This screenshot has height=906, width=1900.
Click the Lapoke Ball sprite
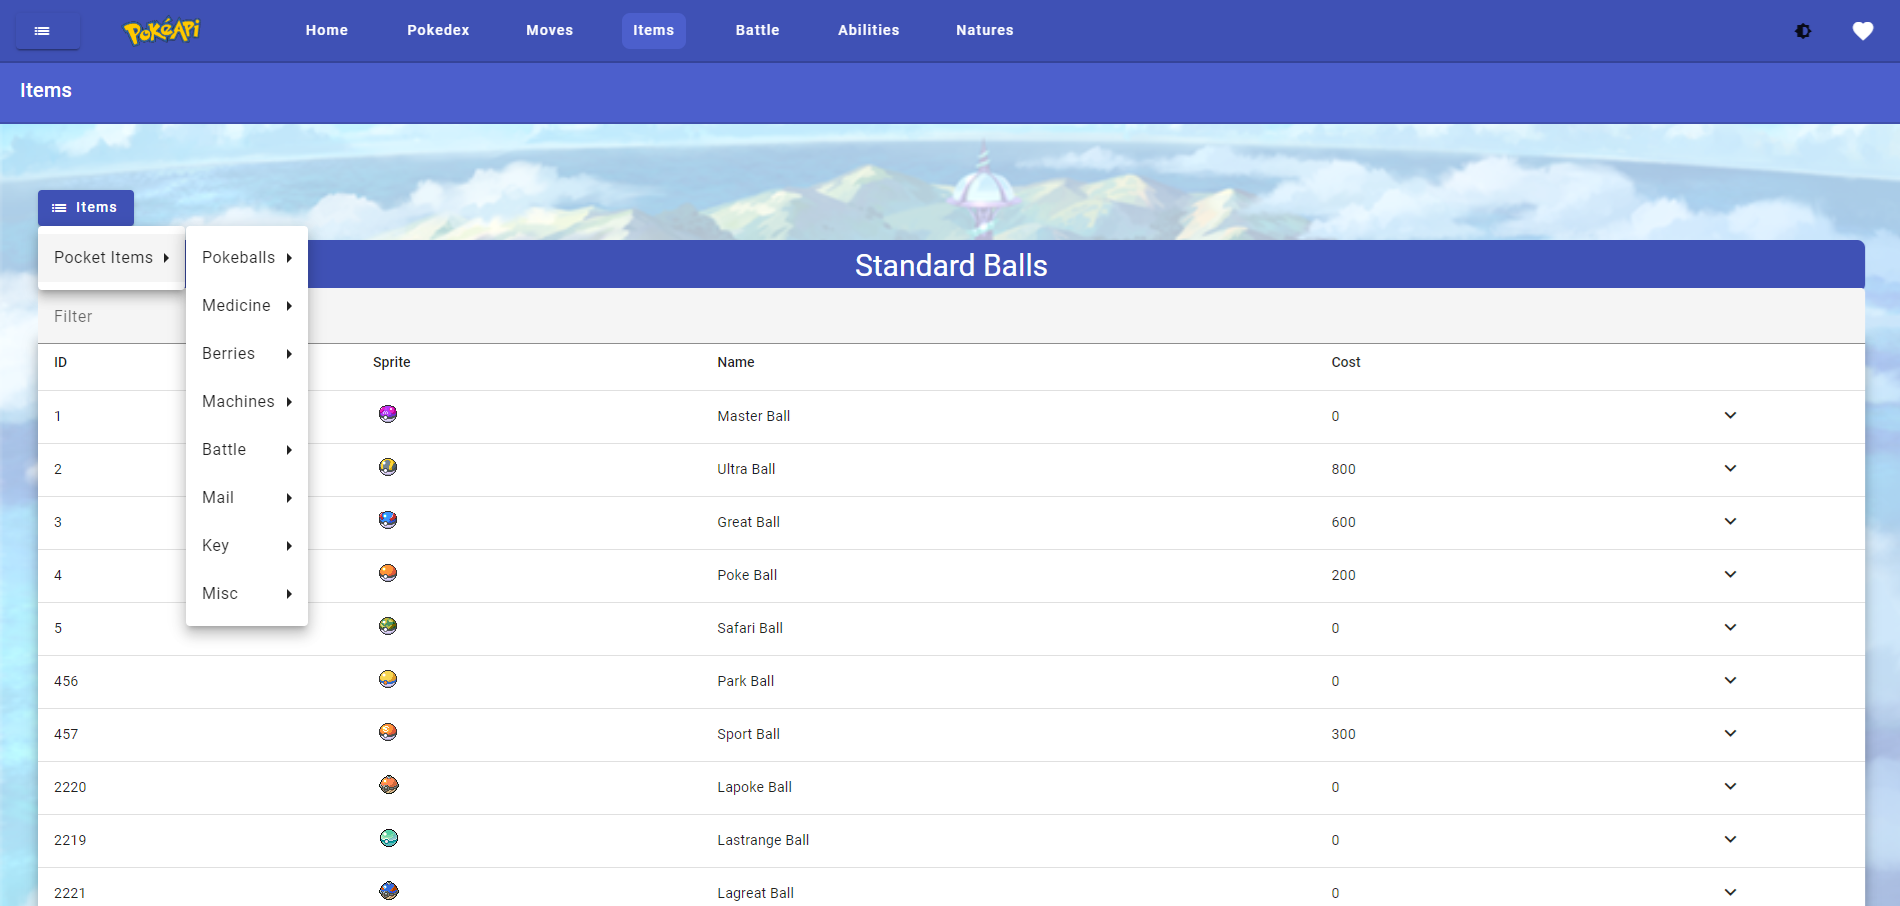click(x=389, y=785)
